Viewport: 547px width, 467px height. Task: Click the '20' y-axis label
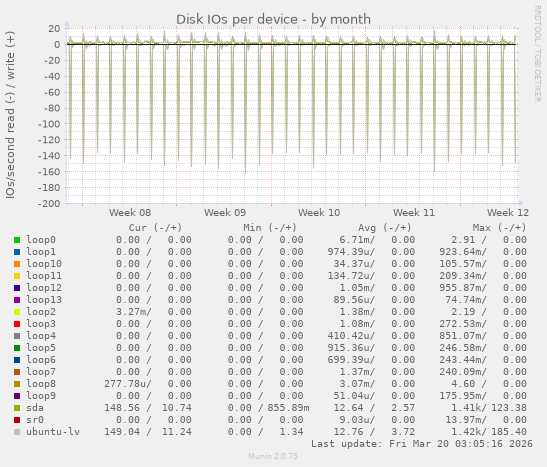(x=54, y=29)
